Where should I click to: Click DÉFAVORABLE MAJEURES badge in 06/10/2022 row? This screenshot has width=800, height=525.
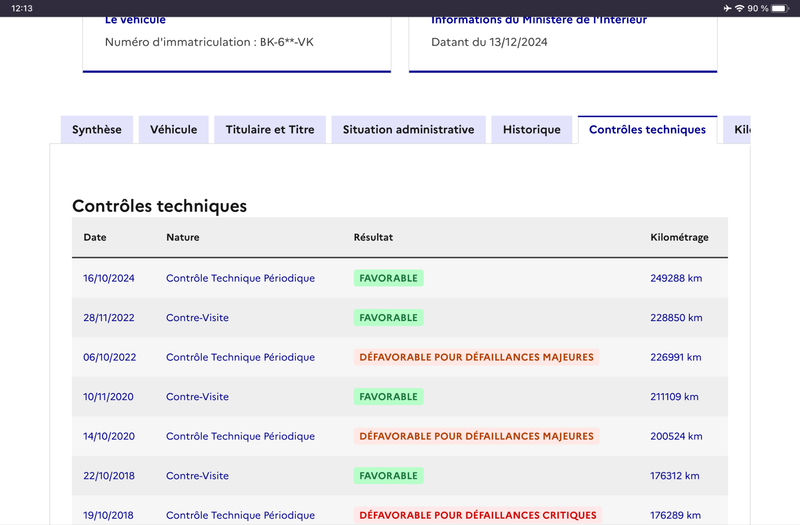tap(477, 357)
